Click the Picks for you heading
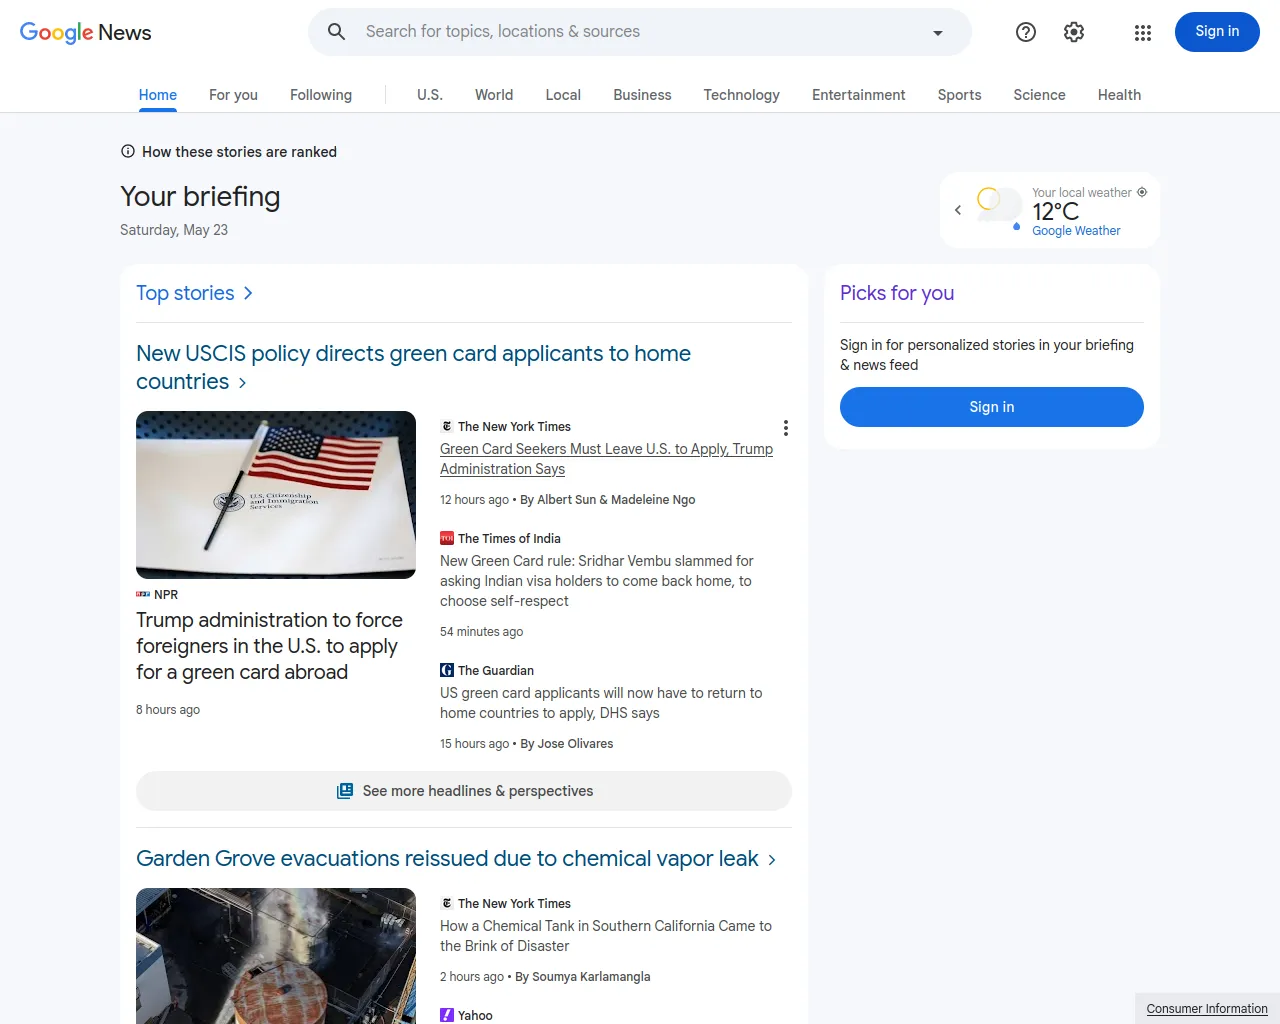The width and height of the screenshot is (1280, 1024). (897, 293)
